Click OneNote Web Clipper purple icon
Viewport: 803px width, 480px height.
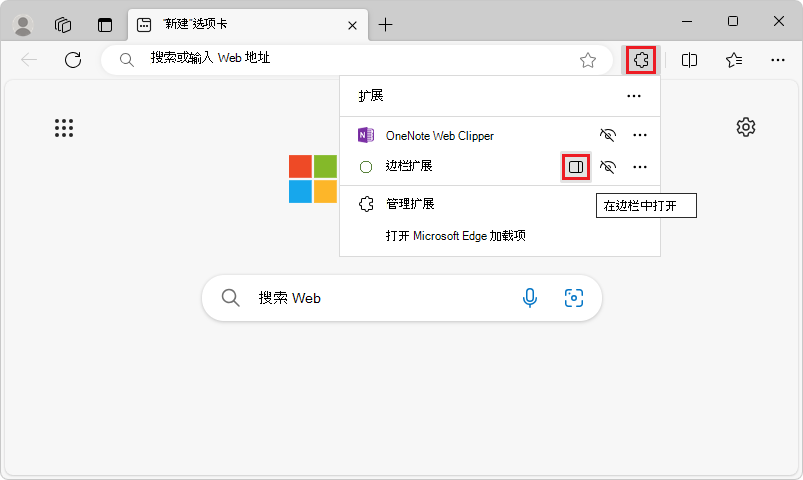[x=366, y=135]
